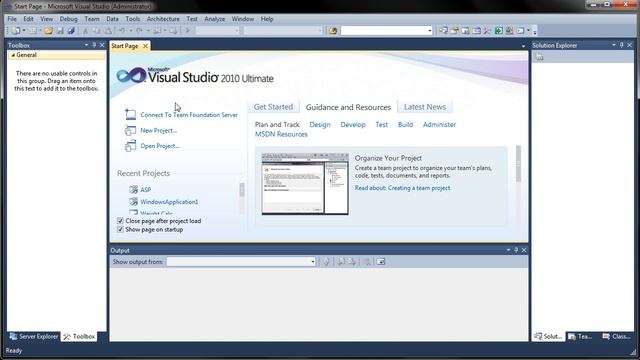The image size is (640, 360).
Task: Click the New Project toolbar icon
Action: click(16, 31)
